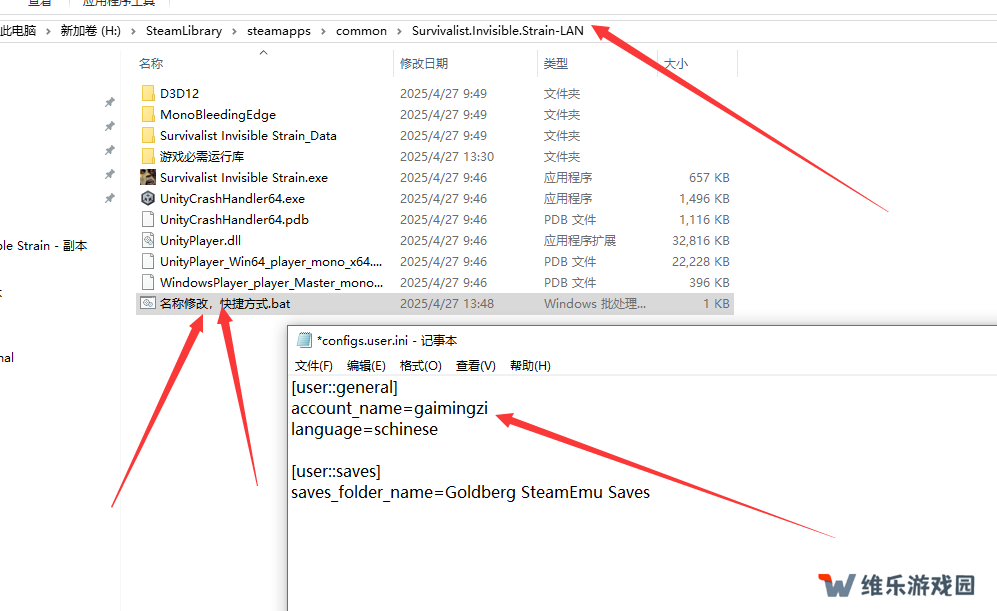Click the 名称修改，快捷方式.bat batch file icon
Image resolution: width=997 pixels, height=611 pixels.
148,303
